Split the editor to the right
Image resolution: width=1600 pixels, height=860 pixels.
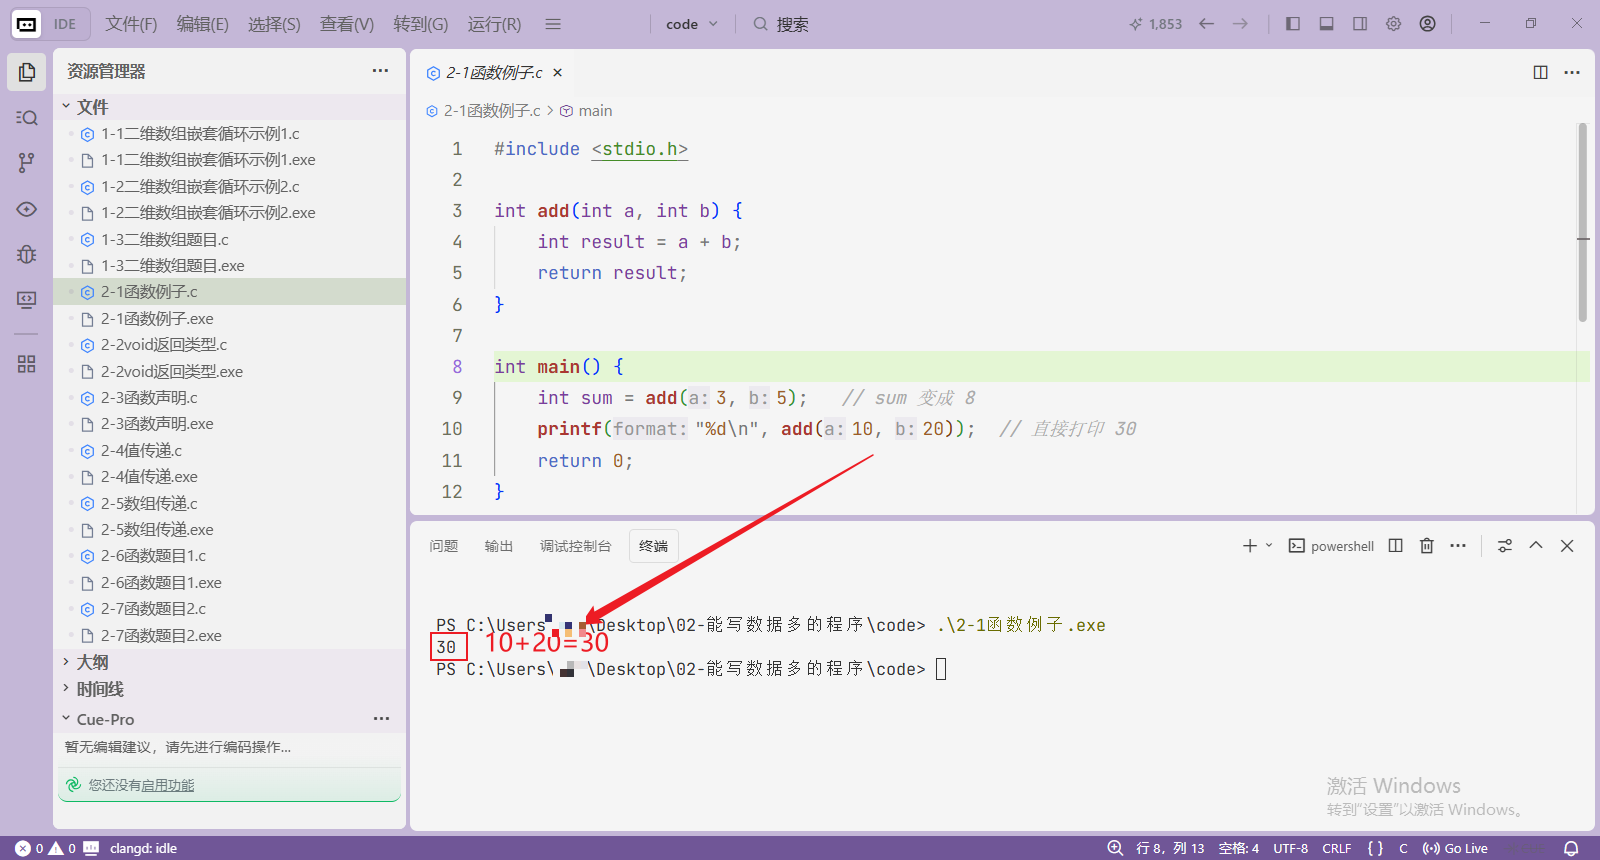[x=1540, y=72]
